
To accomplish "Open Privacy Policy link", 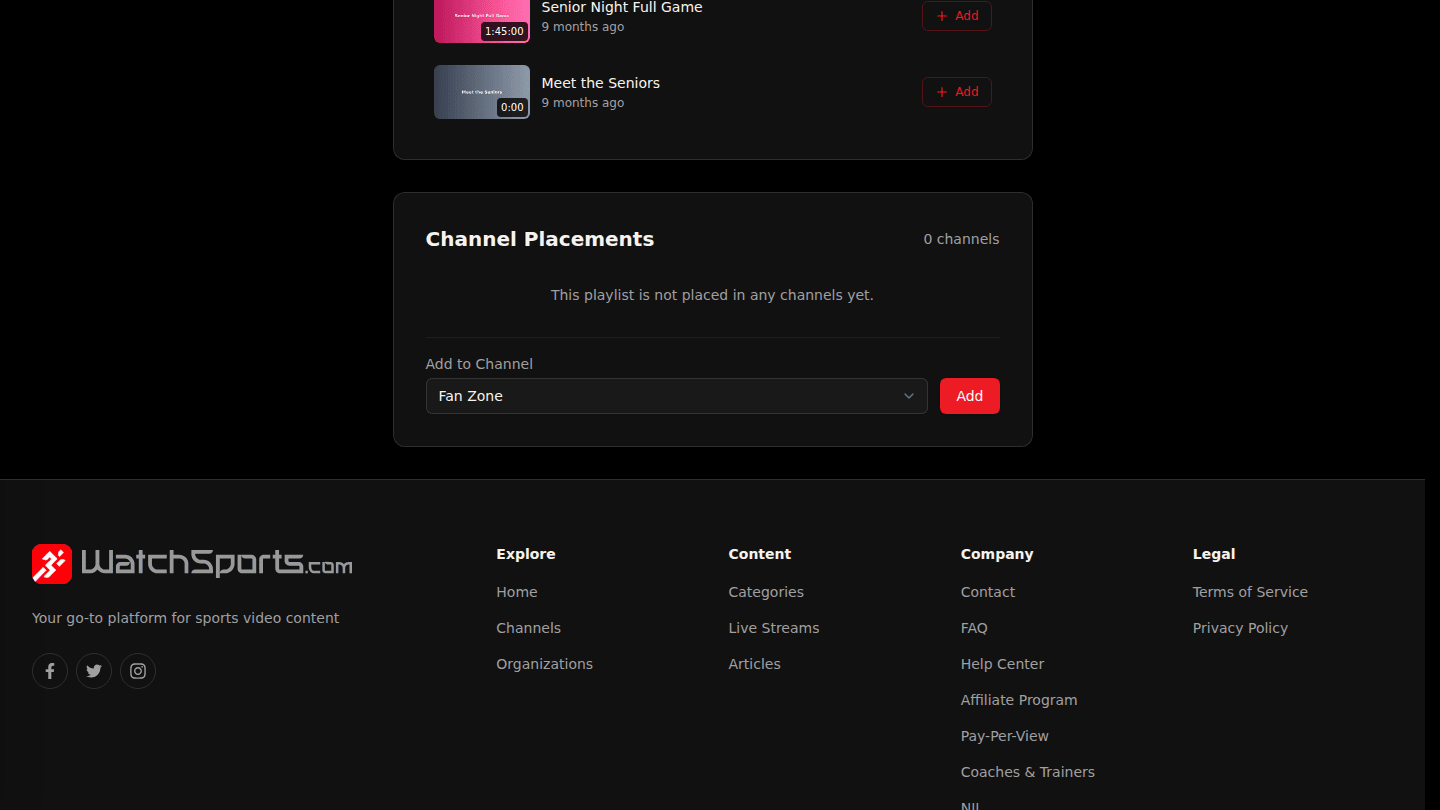I will point(1240,628).
